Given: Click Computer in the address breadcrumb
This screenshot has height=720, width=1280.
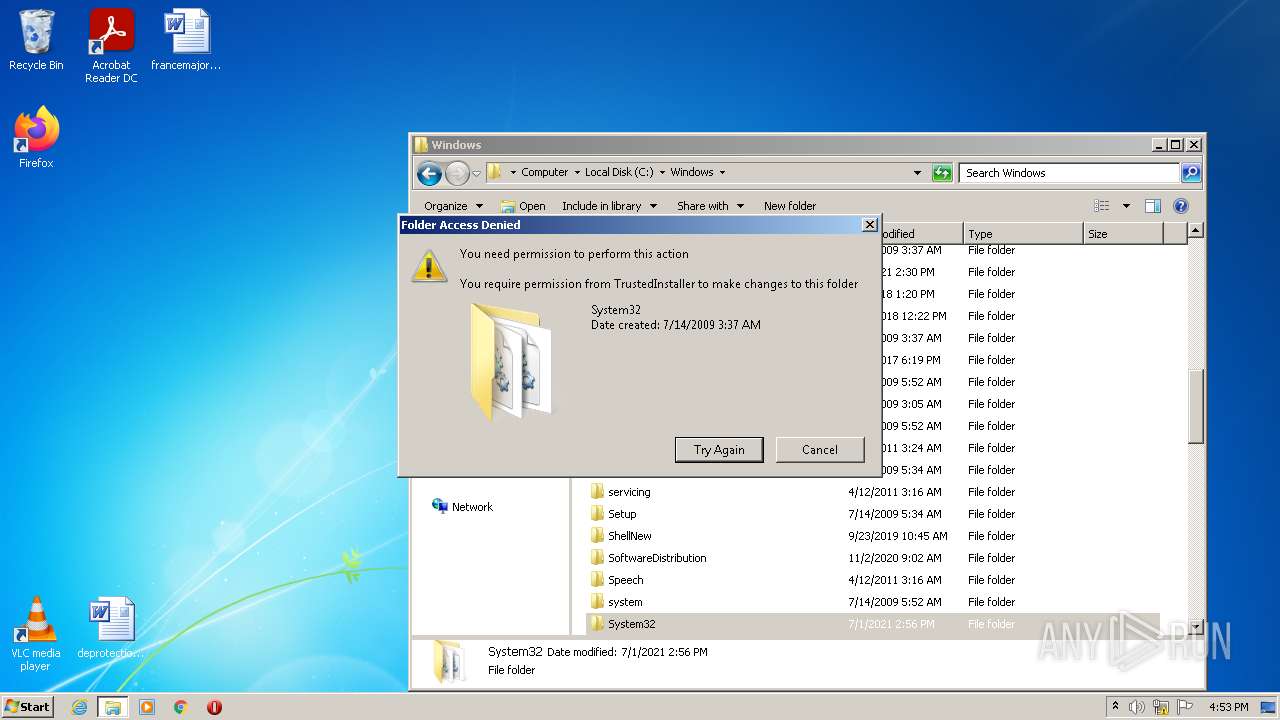Looking at the screenshot, I should pos(545,172).
